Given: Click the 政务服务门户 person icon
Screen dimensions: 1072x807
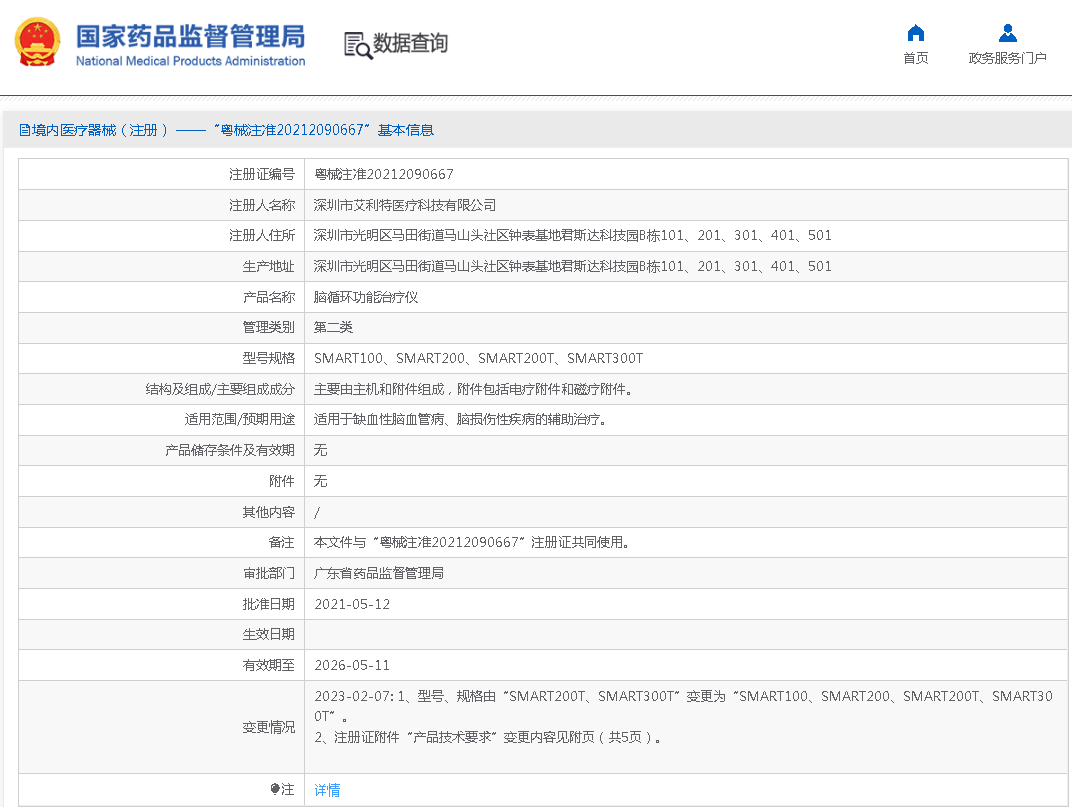Looking at the screenshot, I should (1007, 33).
